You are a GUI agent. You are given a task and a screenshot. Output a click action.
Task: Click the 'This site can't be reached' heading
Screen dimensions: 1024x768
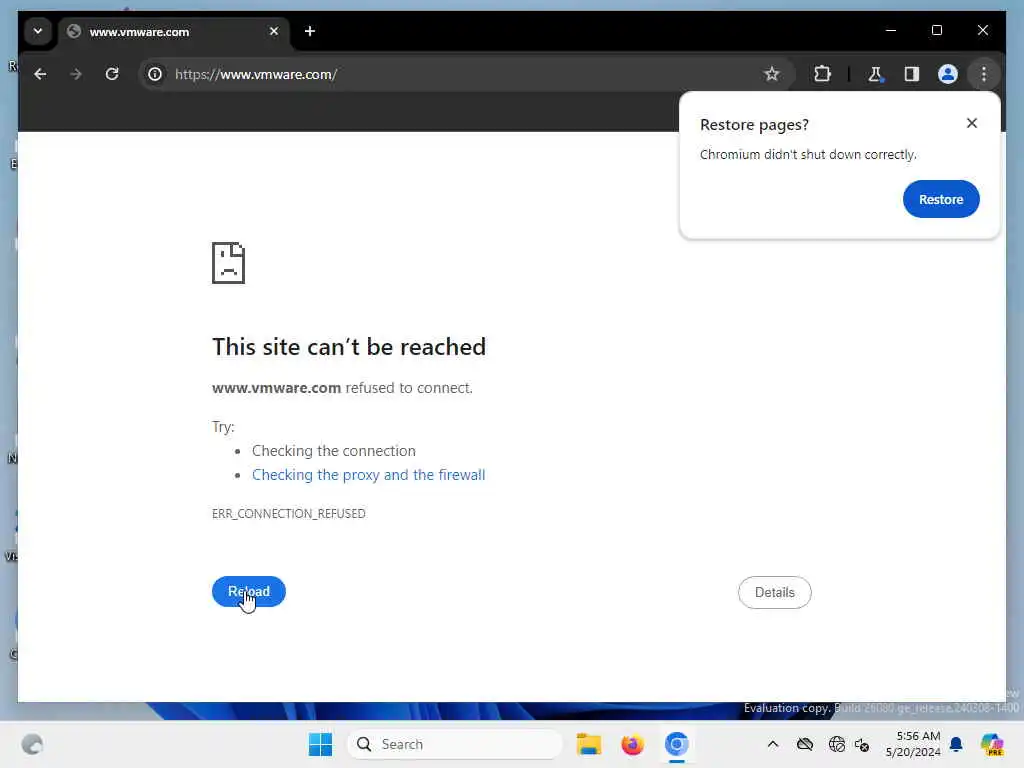pos(349,347)
